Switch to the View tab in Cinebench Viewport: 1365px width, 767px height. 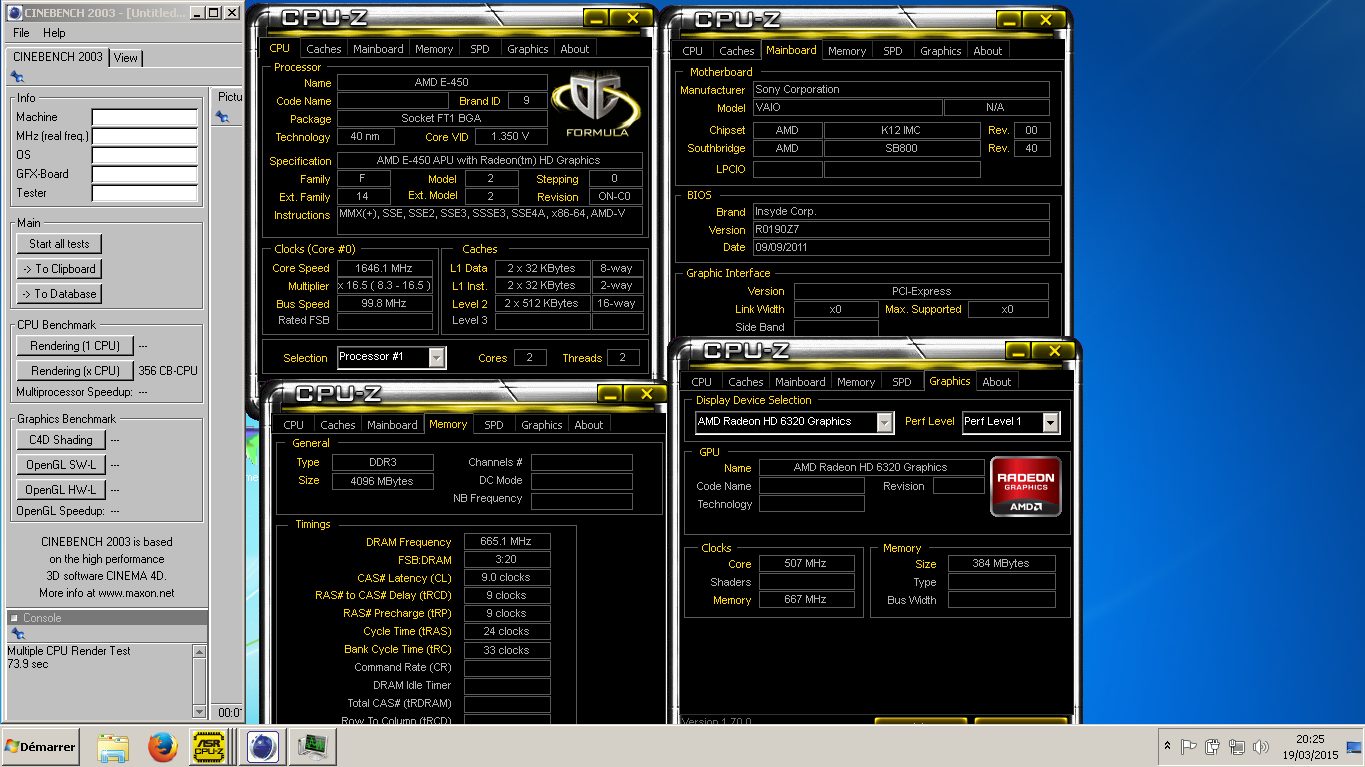click(126, 58)
